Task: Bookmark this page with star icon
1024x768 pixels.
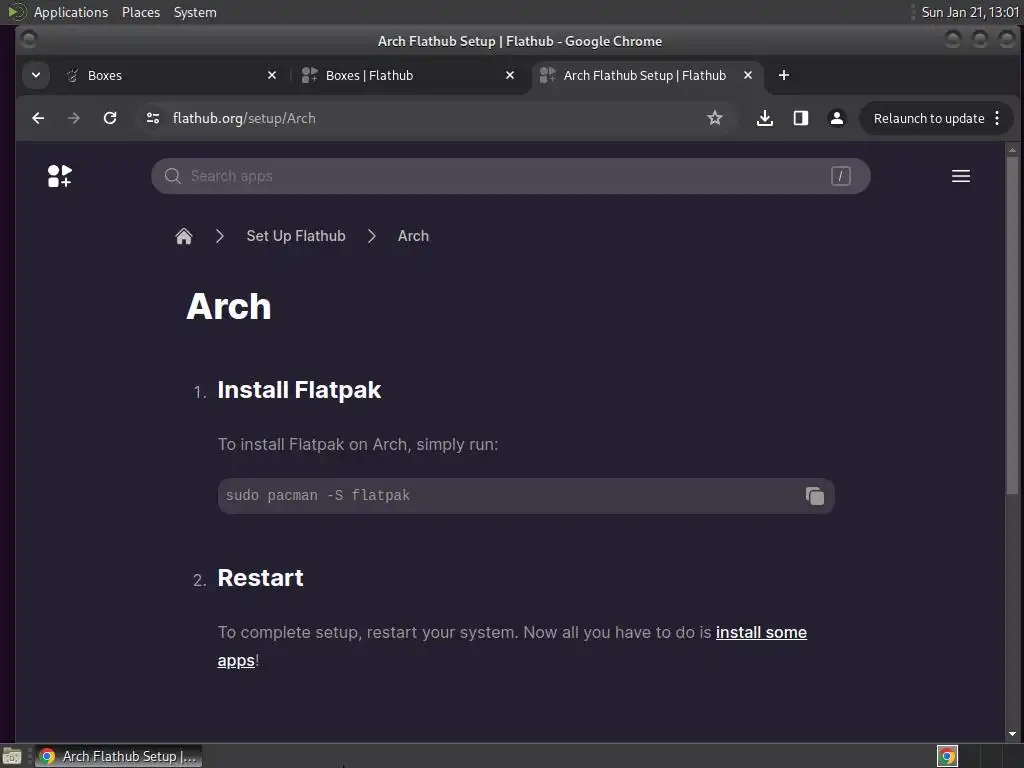Action: [714, 118]
